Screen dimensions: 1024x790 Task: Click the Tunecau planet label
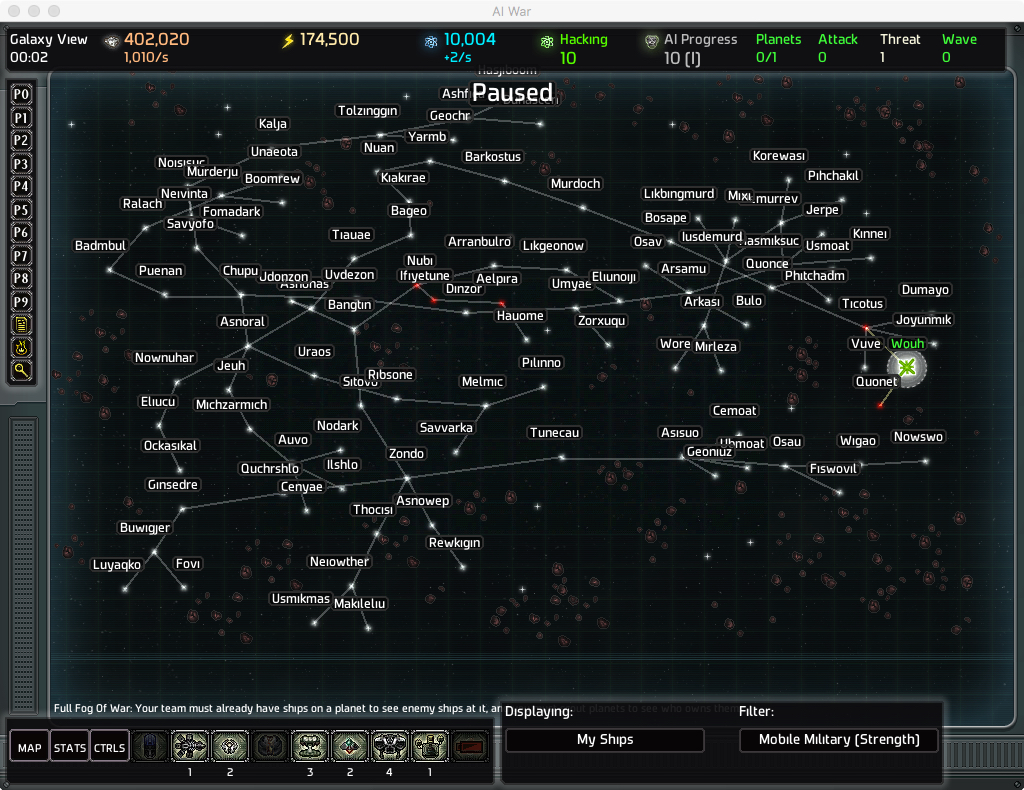point(554,432)
